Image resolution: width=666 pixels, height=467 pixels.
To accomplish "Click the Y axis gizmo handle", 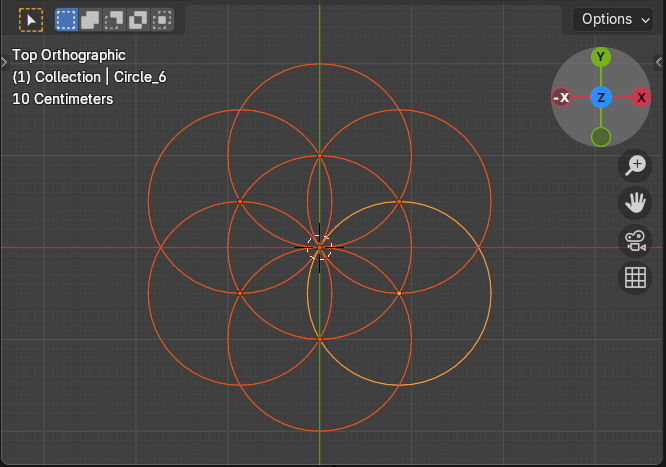I will [601, 57].
